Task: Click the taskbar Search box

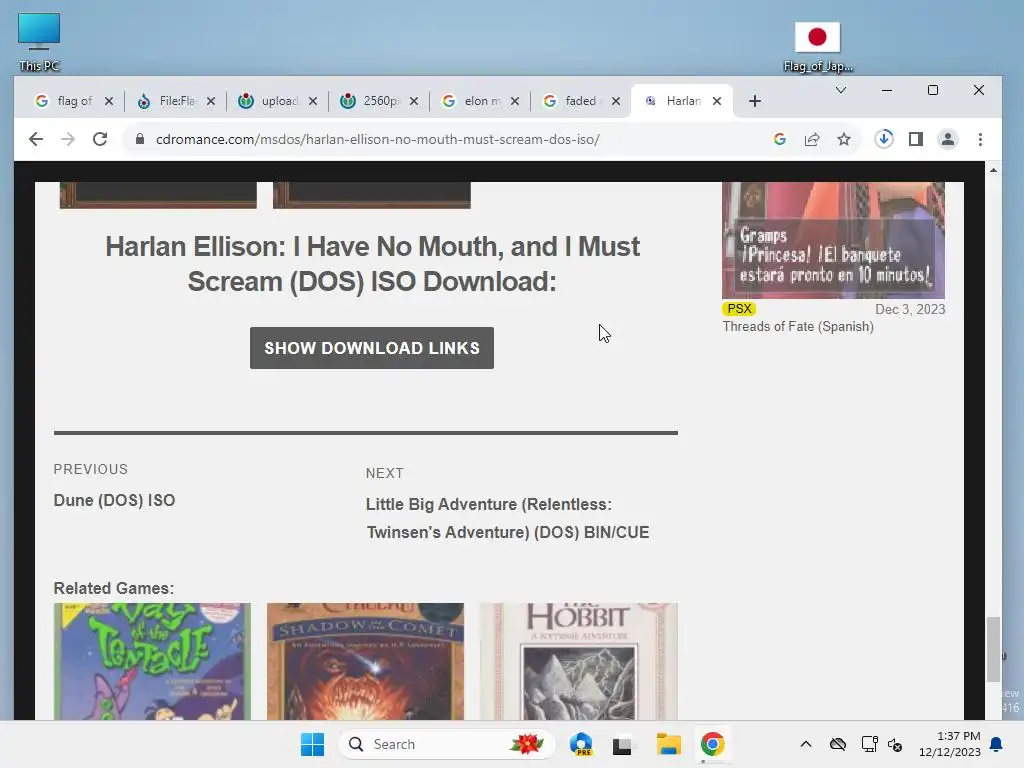Action: point(447,744)
